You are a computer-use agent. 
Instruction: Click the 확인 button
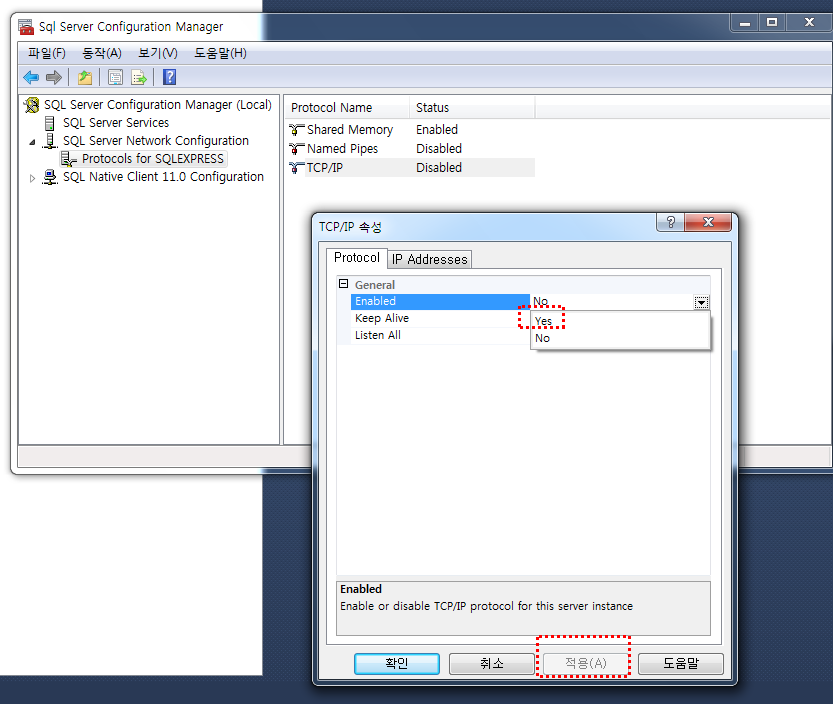point(396,664)
